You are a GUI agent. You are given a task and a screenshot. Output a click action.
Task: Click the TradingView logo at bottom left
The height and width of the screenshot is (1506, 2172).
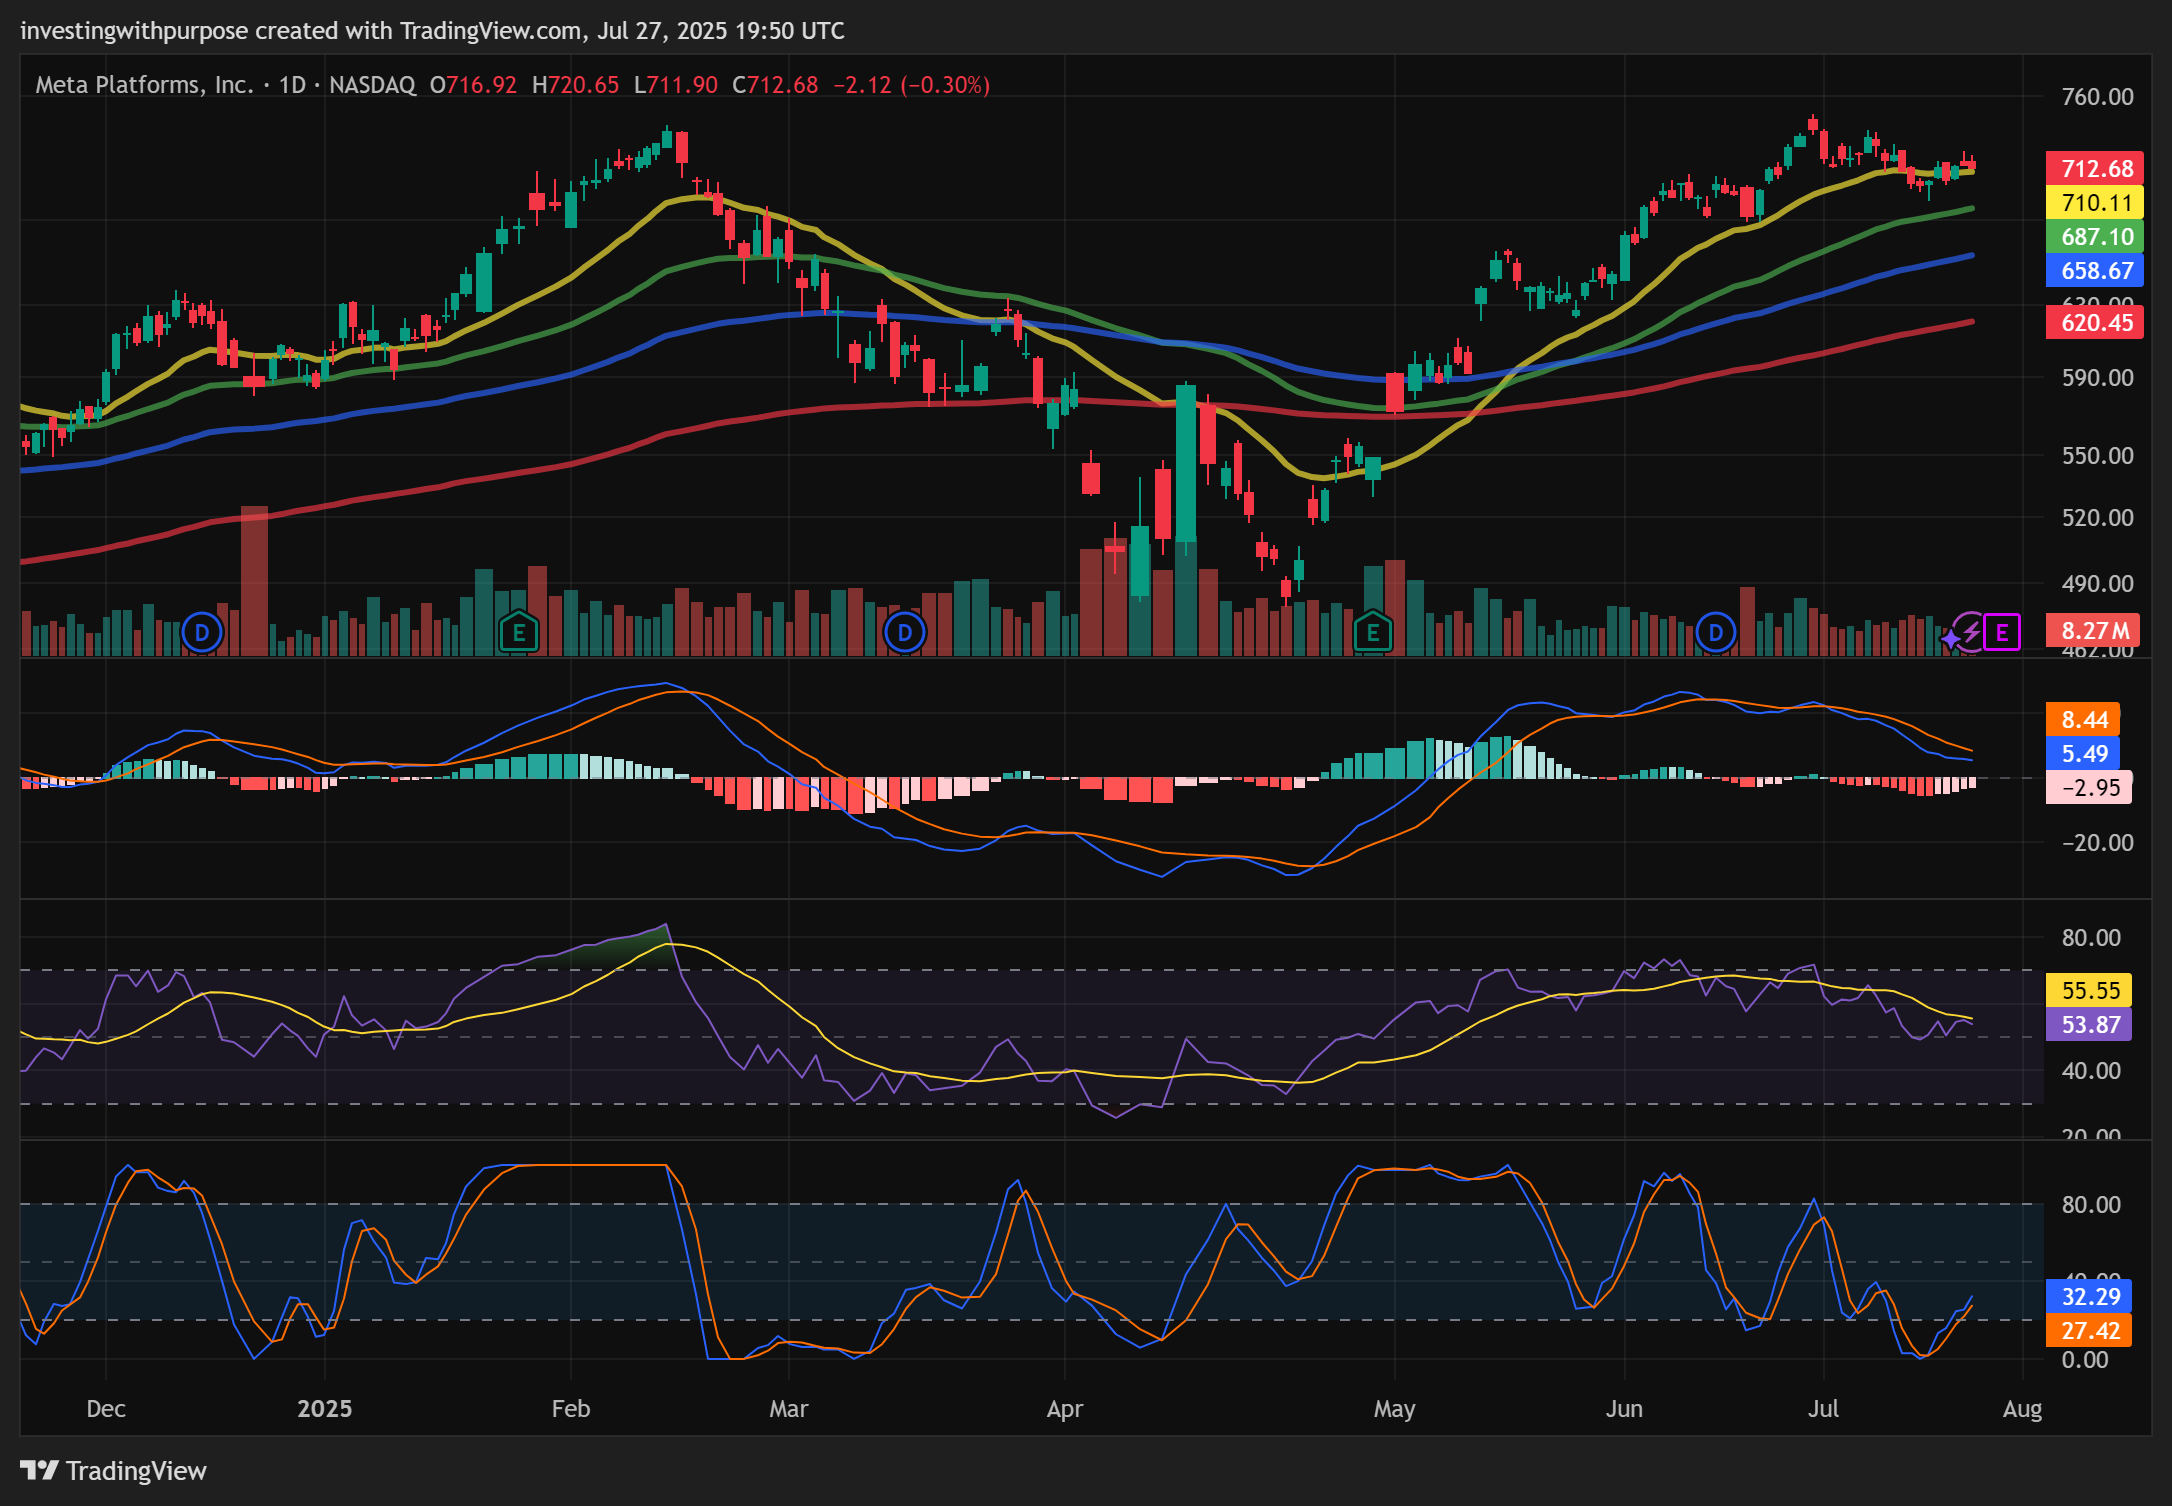point(113,1470)
